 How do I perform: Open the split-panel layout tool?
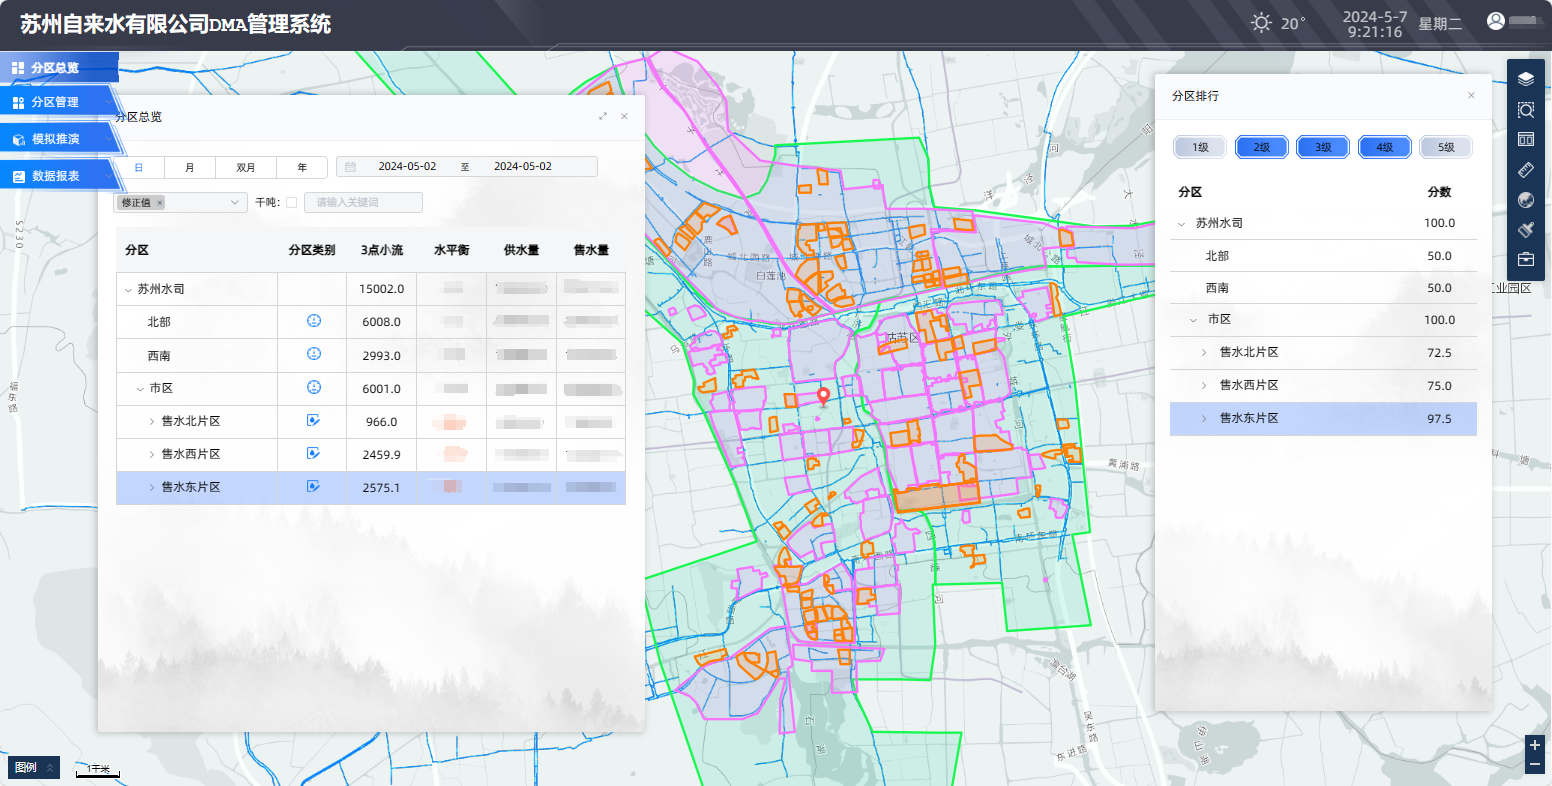pyautogui.click(x=1526, y=140)
